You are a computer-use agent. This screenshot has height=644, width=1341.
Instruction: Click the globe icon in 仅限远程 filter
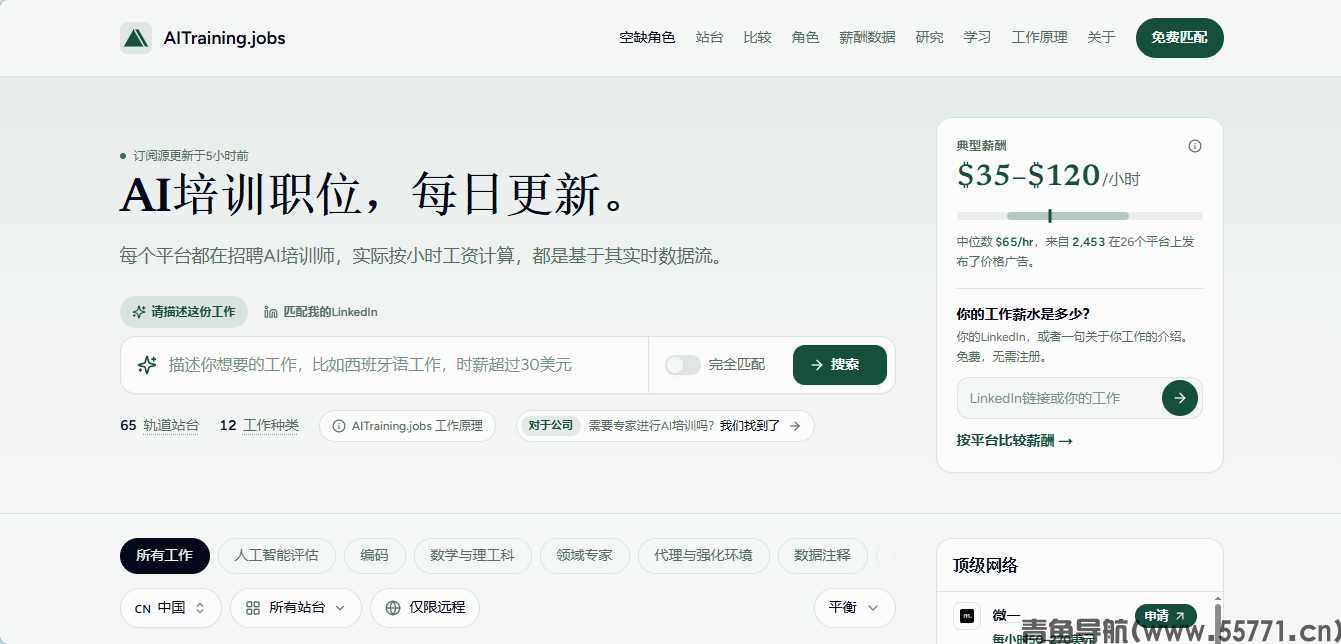click(393, 608)
